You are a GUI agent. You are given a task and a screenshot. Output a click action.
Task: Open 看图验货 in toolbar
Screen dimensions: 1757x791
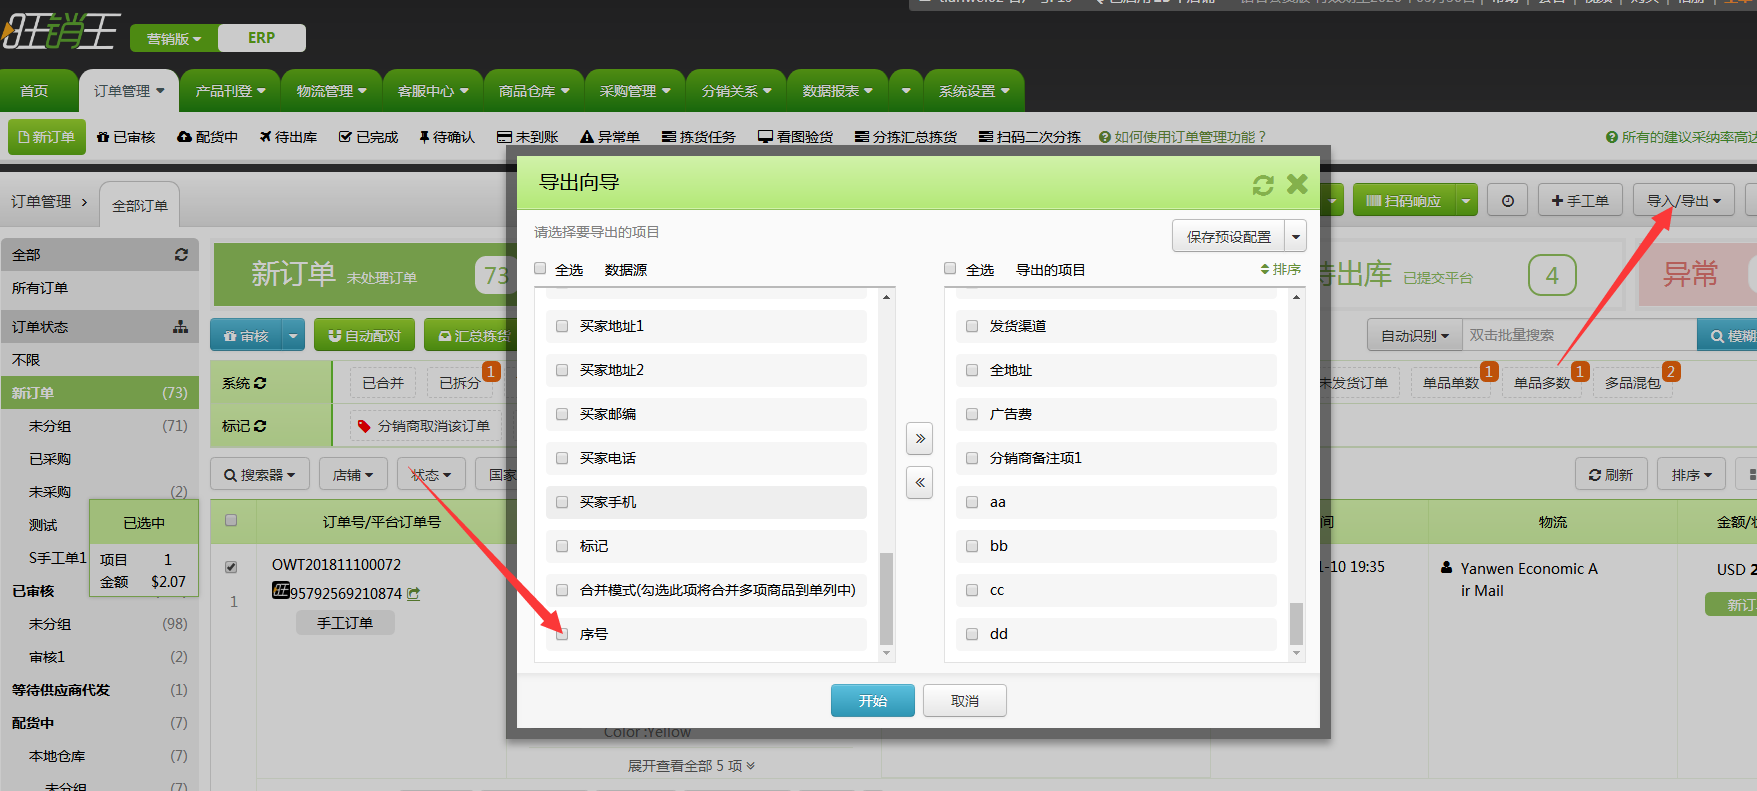(796, 137)
